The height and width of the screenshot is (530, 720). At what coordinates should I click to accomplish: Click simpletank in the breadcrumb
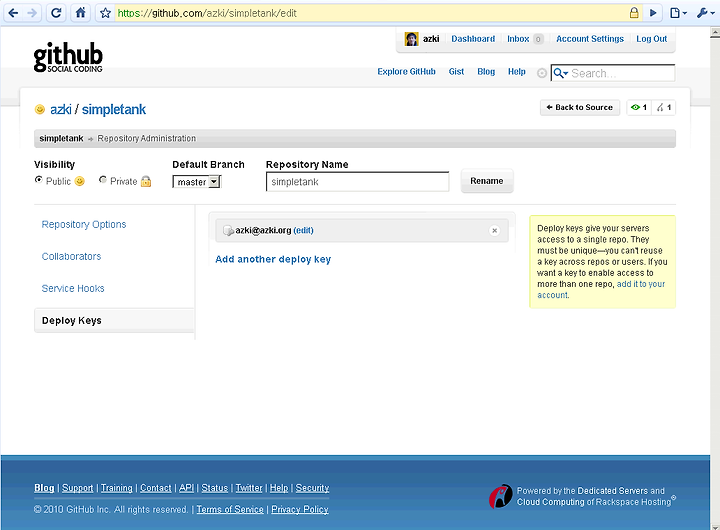click(x=62, y=138)
